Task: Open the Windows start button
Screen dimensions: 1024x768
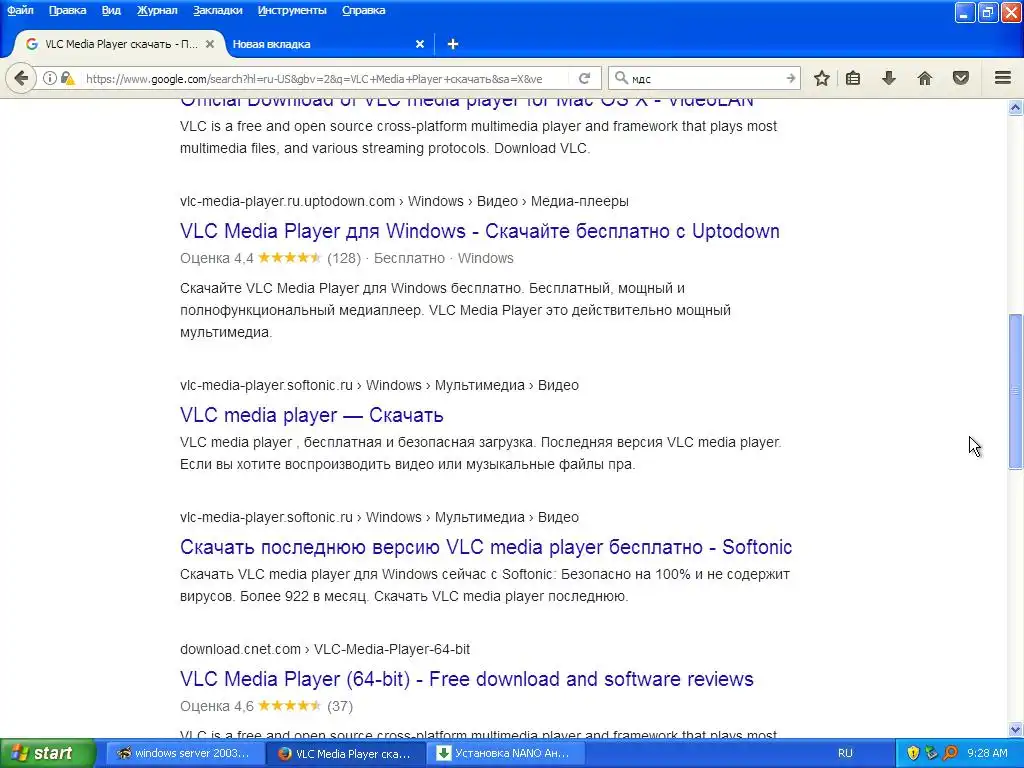Action: [48, 754]
